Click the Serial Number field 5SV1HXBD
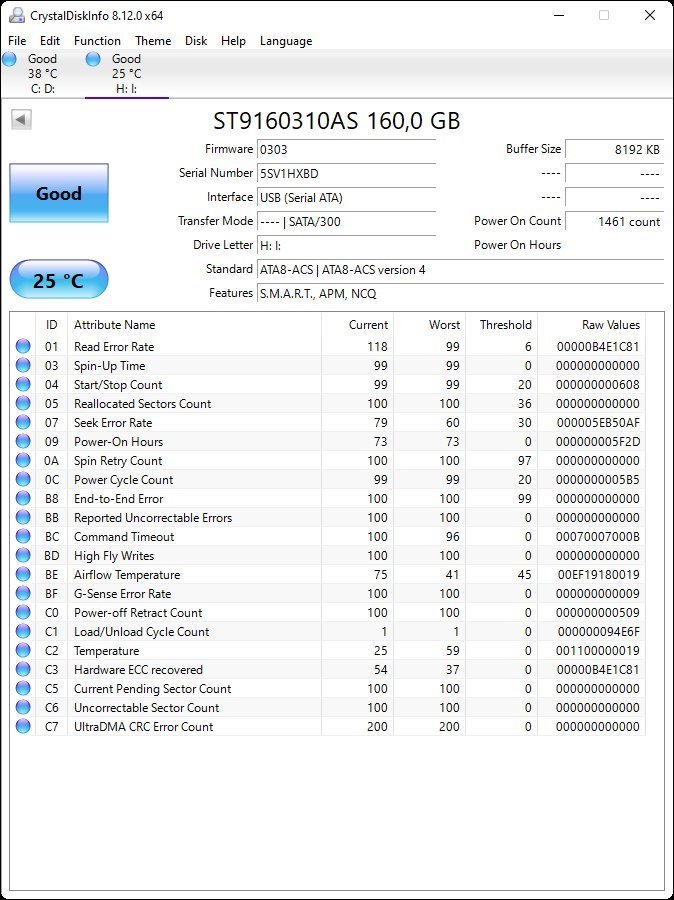The height and width of the screenshot is (900, 674). click(346, 173)
